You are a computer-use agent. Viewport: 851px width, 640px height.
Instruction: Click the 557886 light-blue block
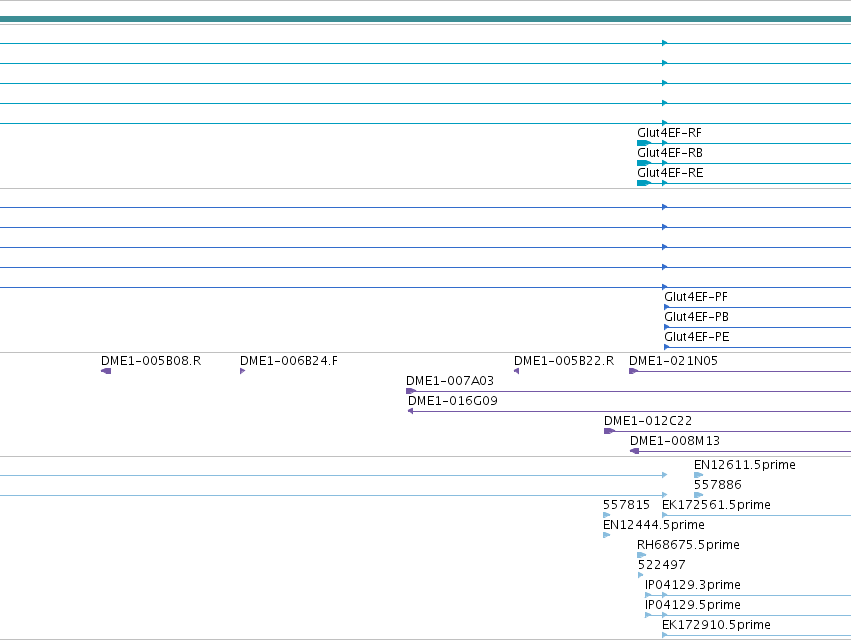point(698,495)
